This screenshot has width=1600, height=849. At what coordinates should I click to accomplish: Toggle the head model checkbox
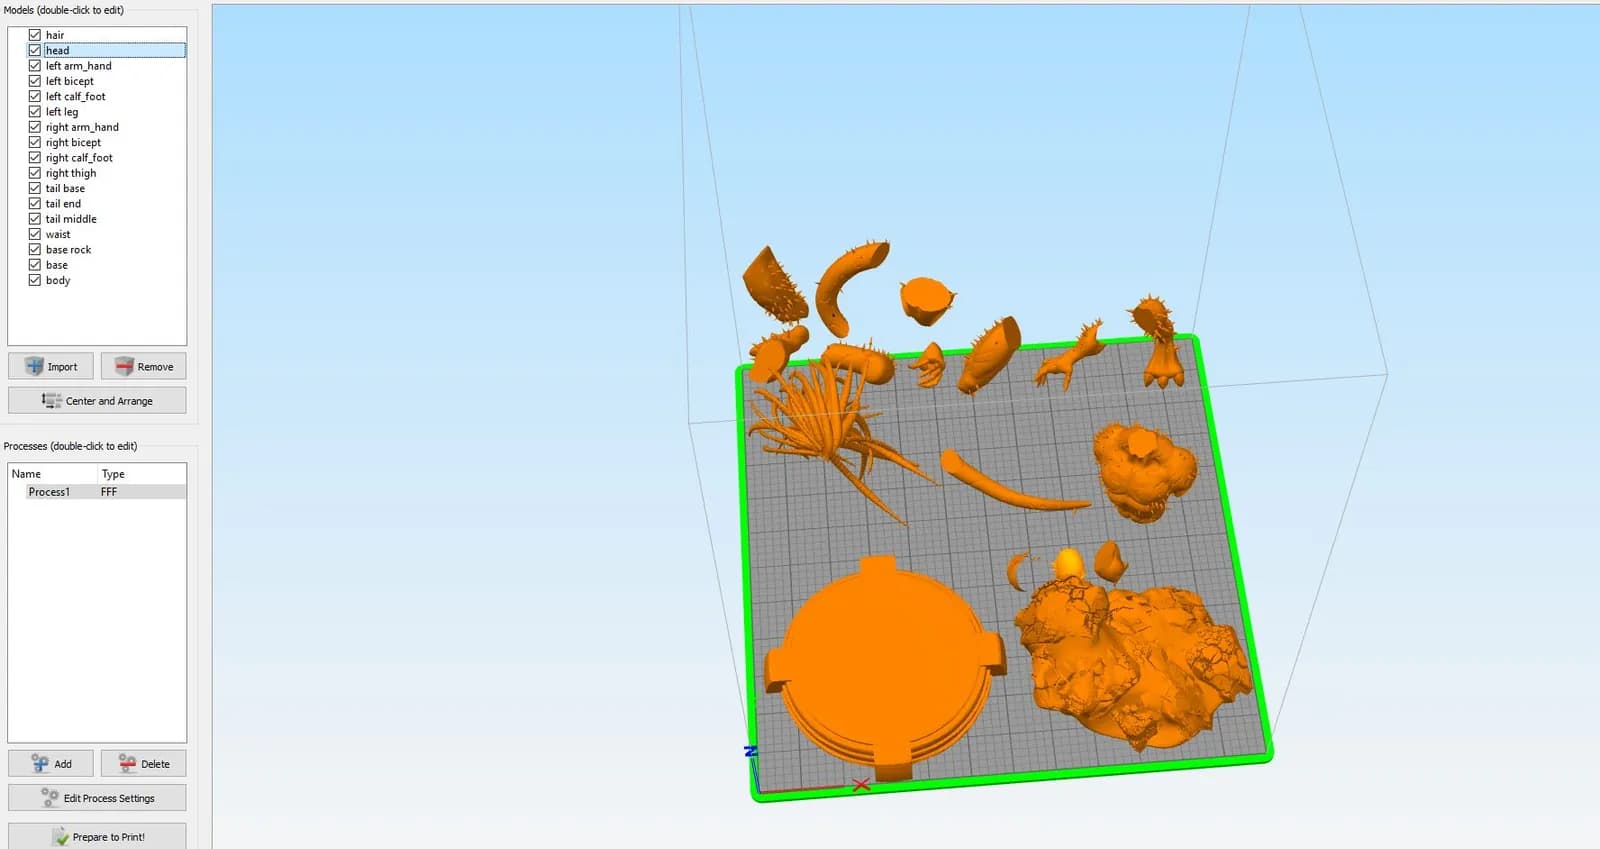pos(35,50)
